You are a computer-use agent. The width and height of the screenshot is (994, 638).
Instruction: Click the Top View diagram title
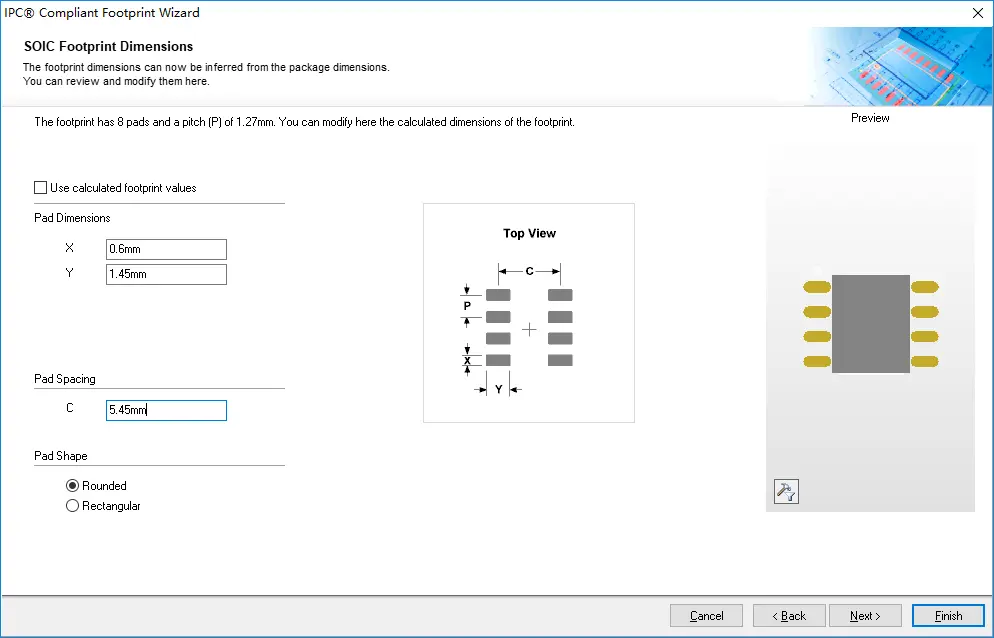point(529,233)
